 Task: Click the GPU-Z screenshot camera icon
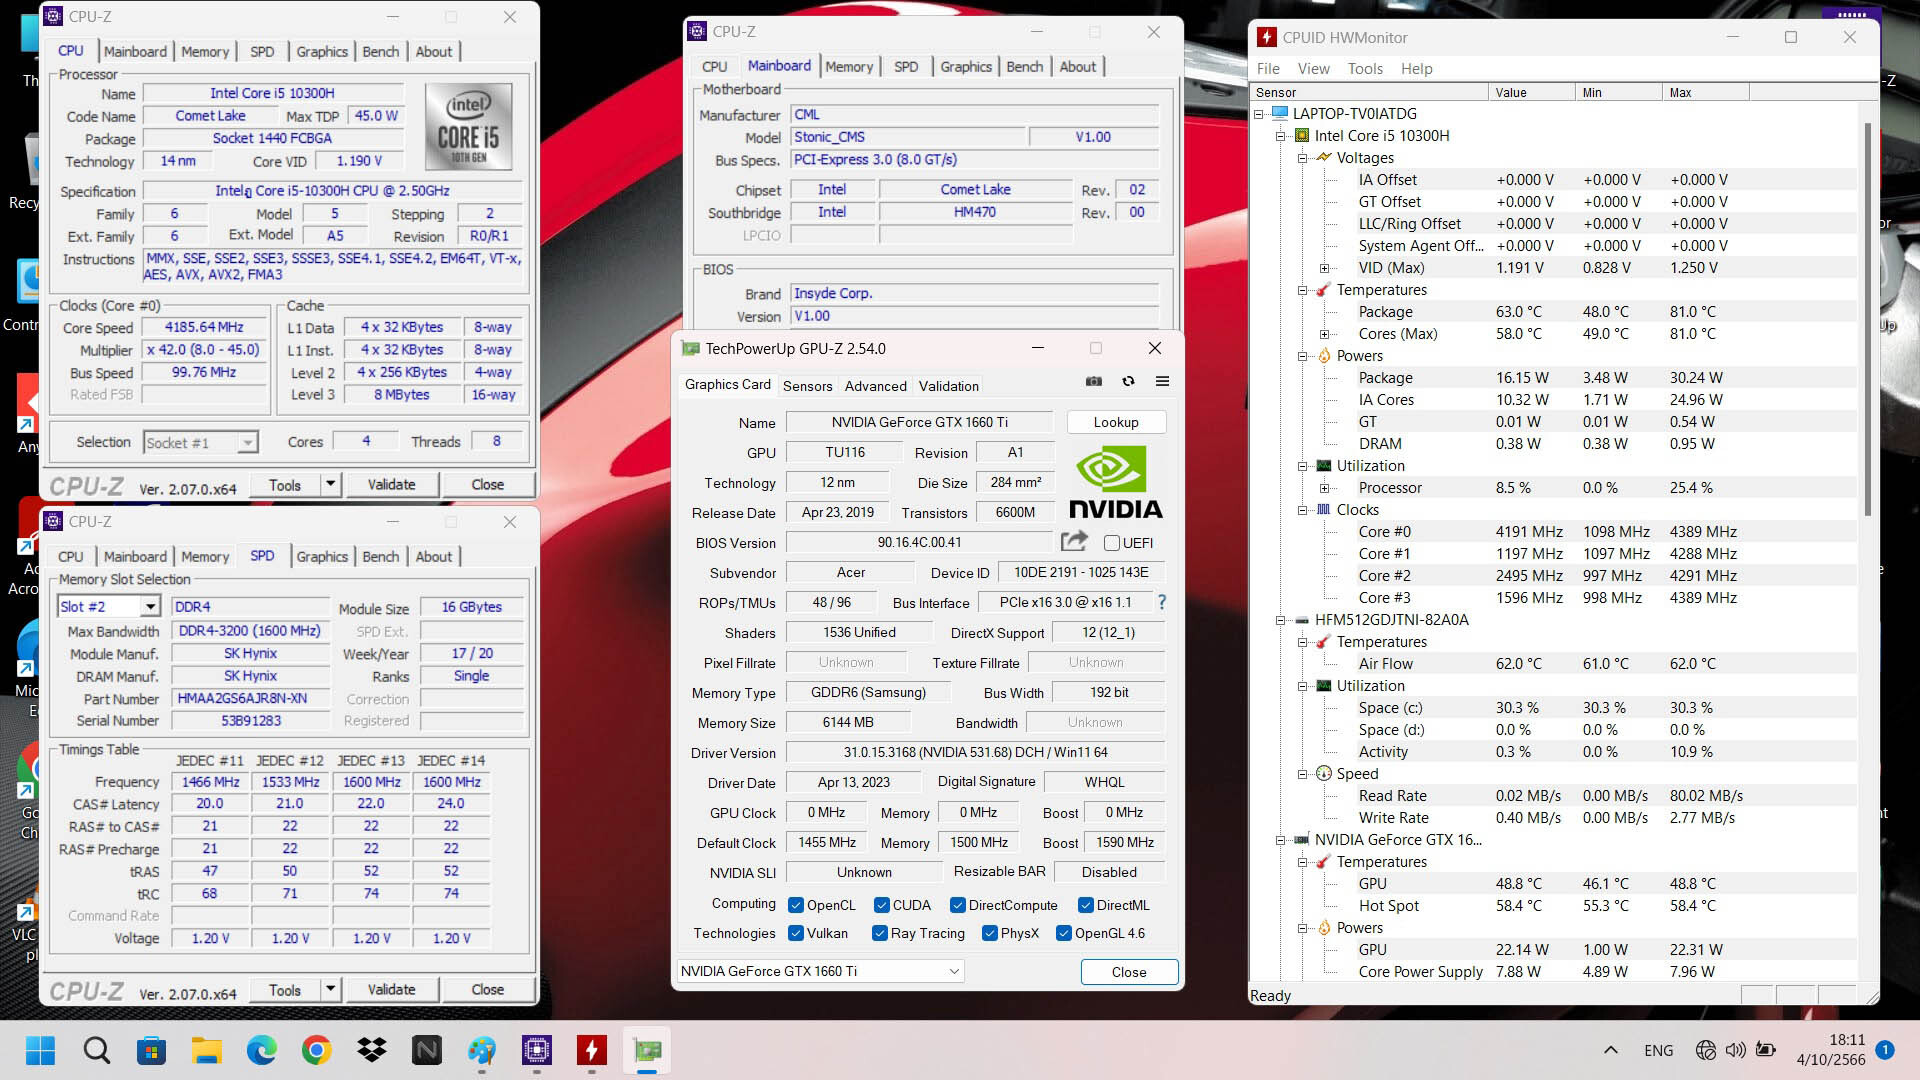(x=1094, y=381)
